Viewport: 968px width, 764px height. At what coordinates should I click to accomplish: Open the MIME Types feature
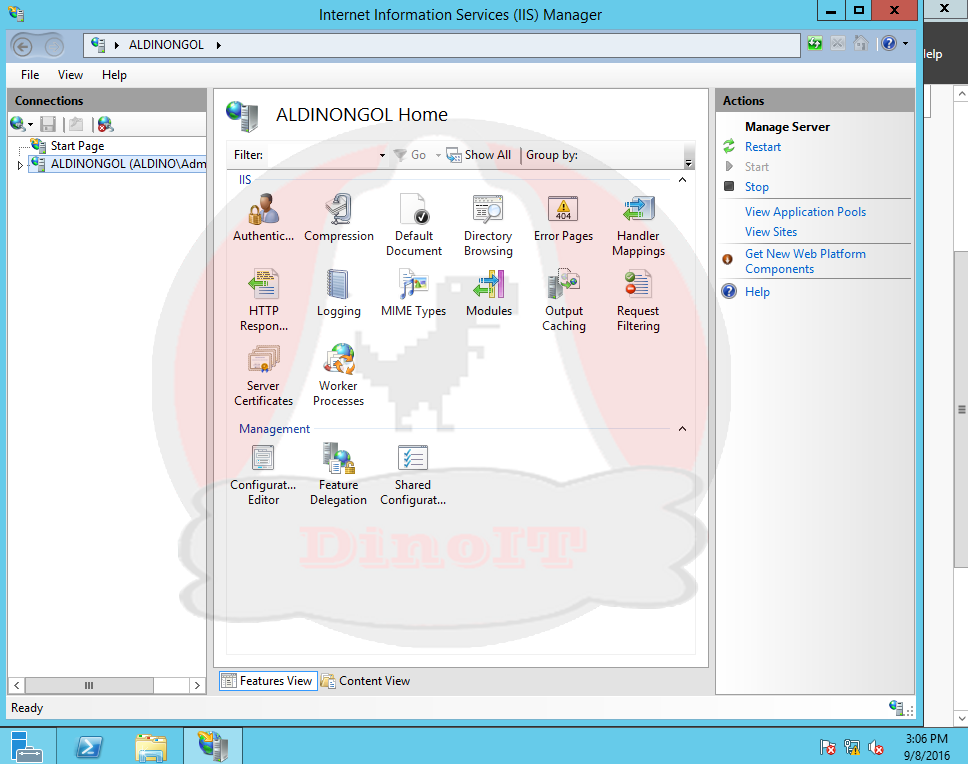pos(414,293)
